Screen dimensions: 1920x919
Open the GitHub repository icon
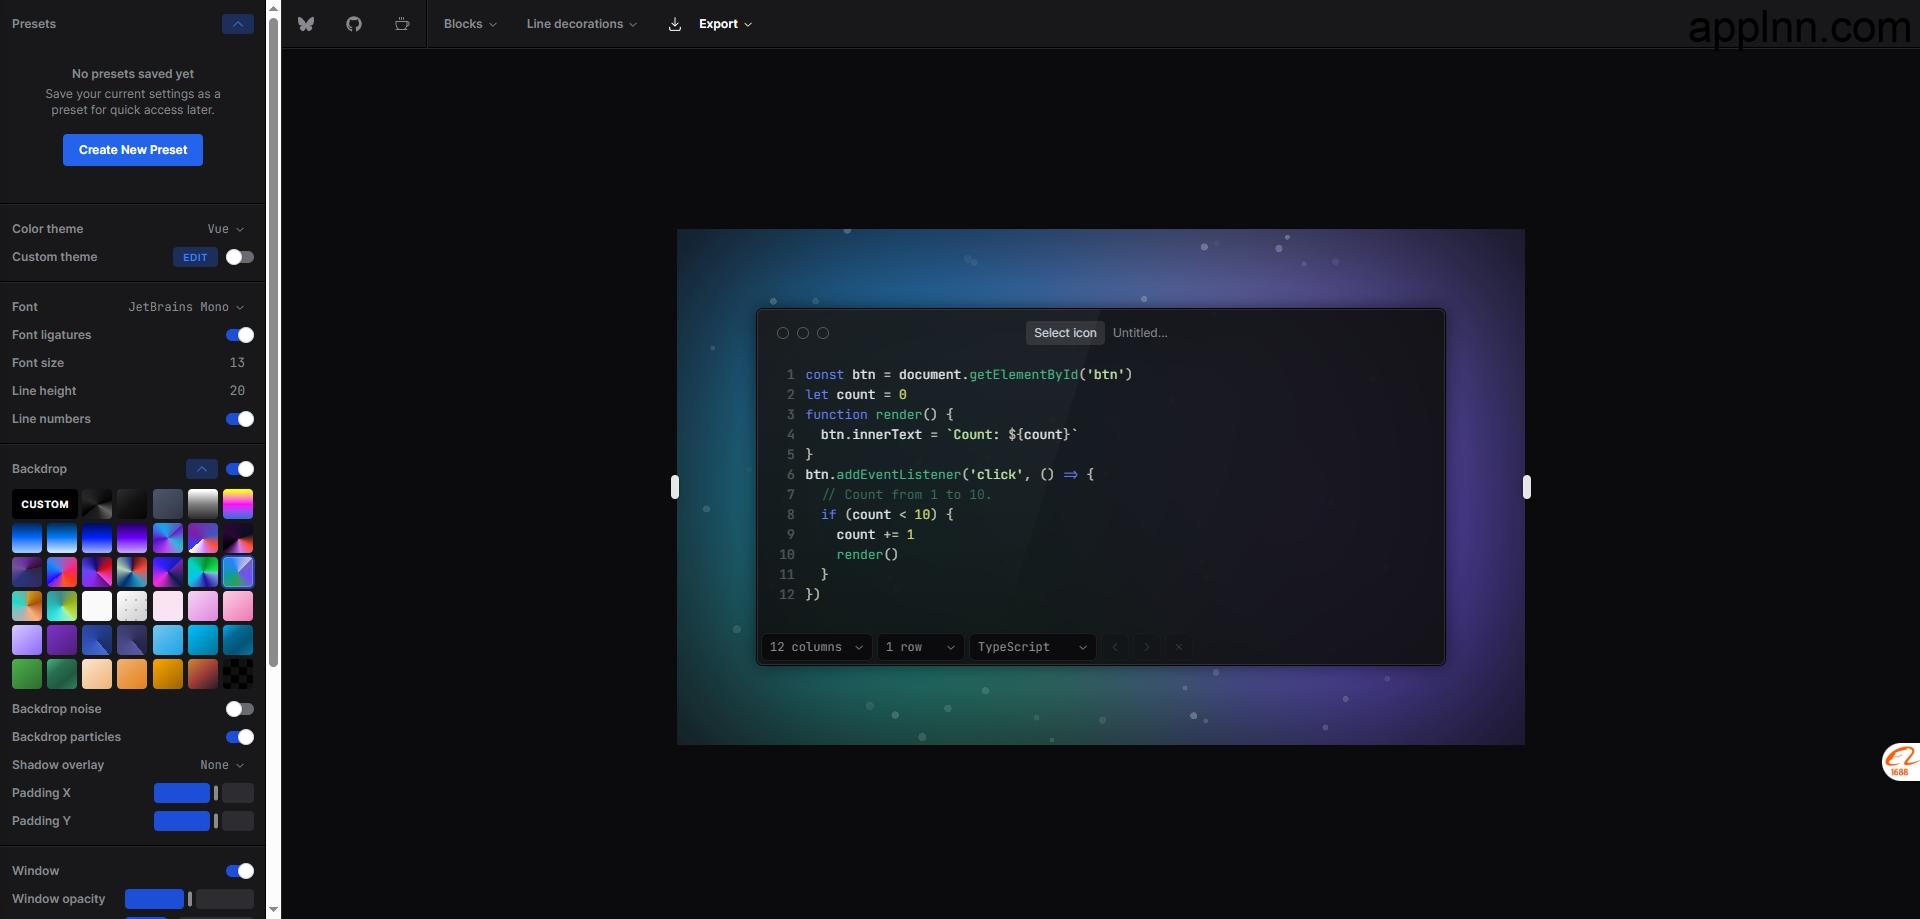tap(354, 24)
